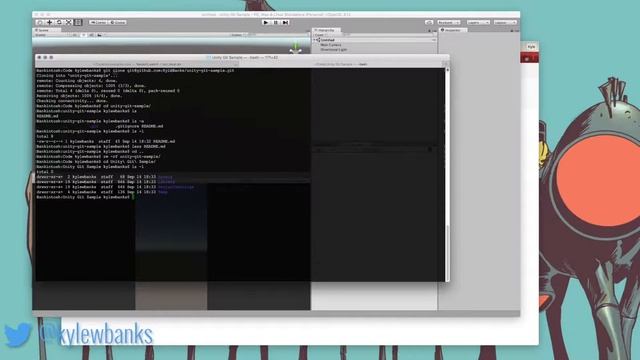This screenshot has width=640, height=360.
Task: Open the Account dropdown in Unity
Action: click(449, 22)
